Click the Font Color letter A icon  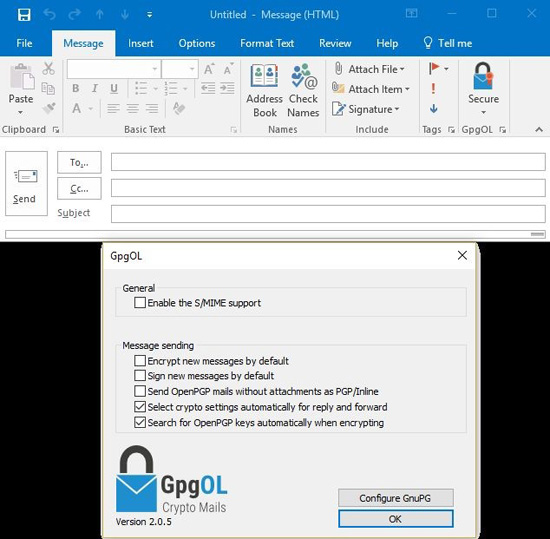76,108
